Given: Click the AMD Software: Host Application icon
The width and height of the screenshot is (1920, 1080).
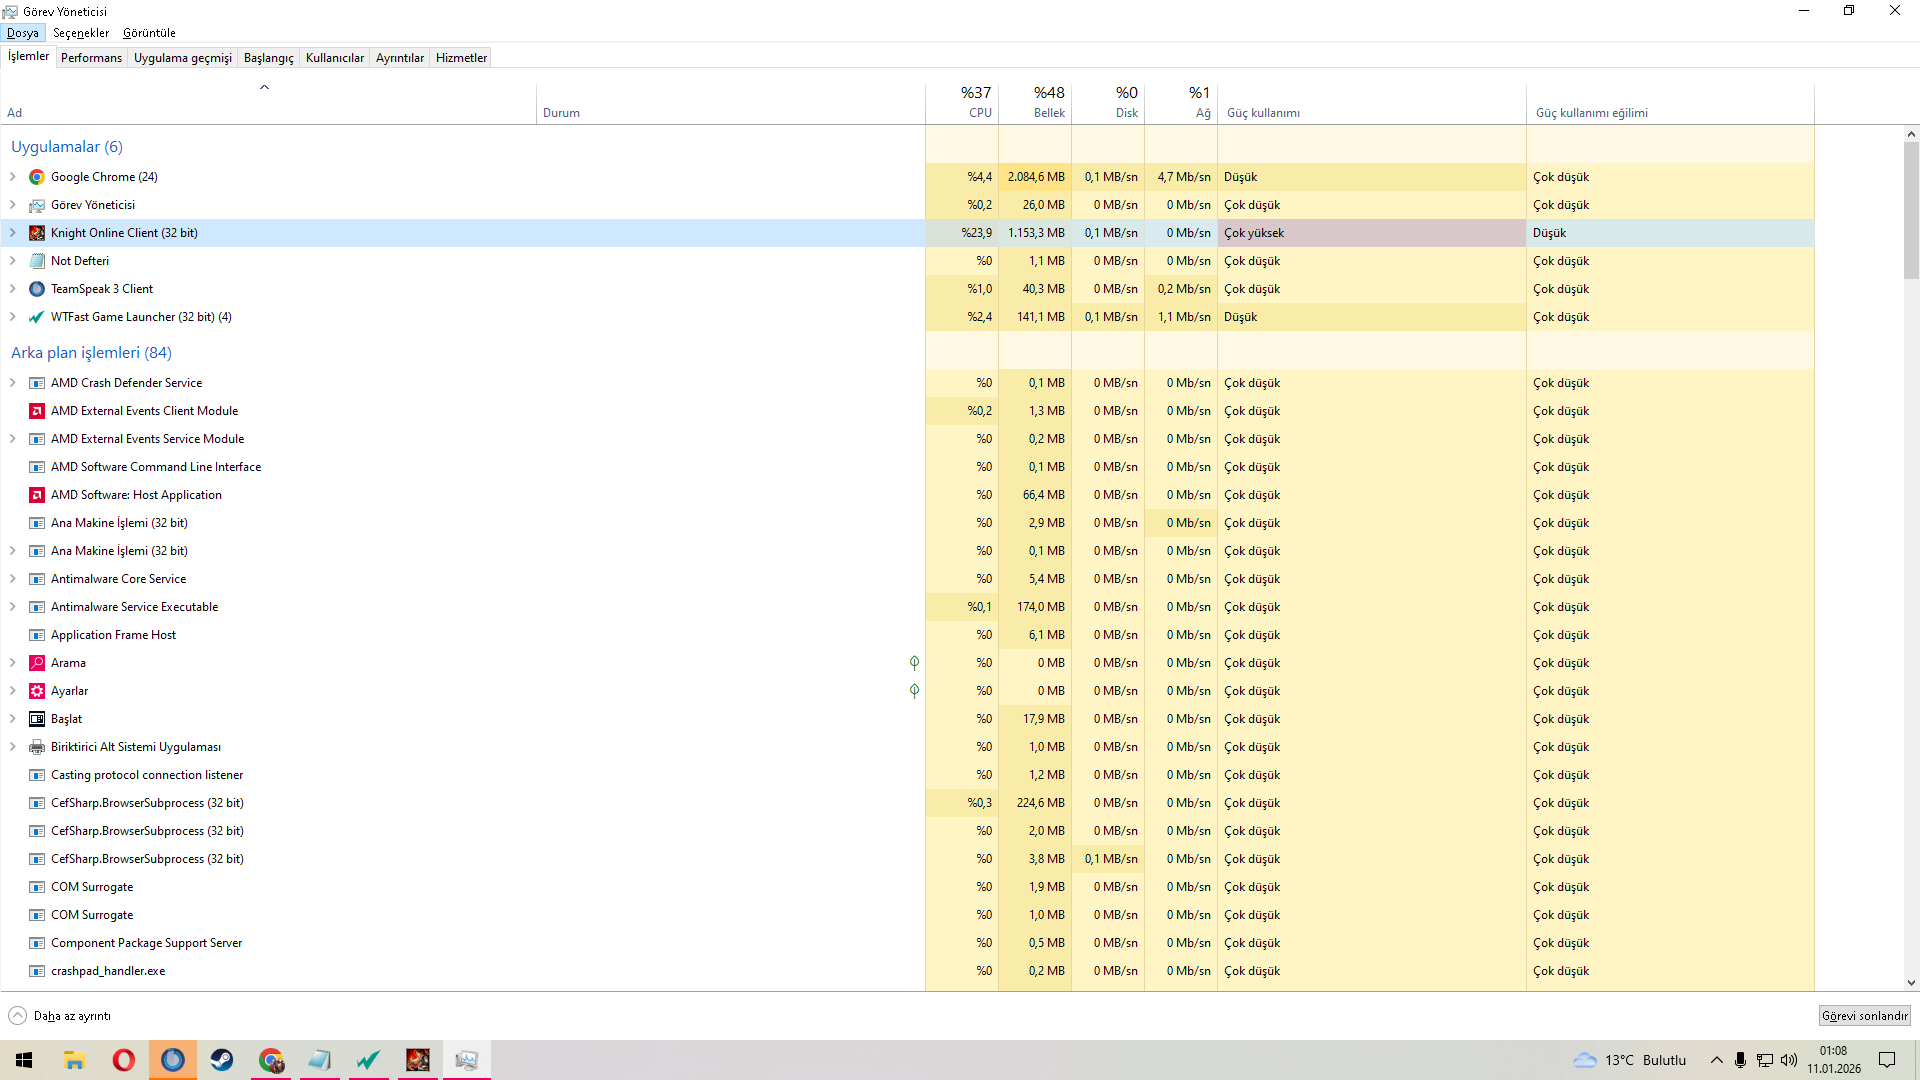Looking at the screenshot, I should tap(37, 495).
